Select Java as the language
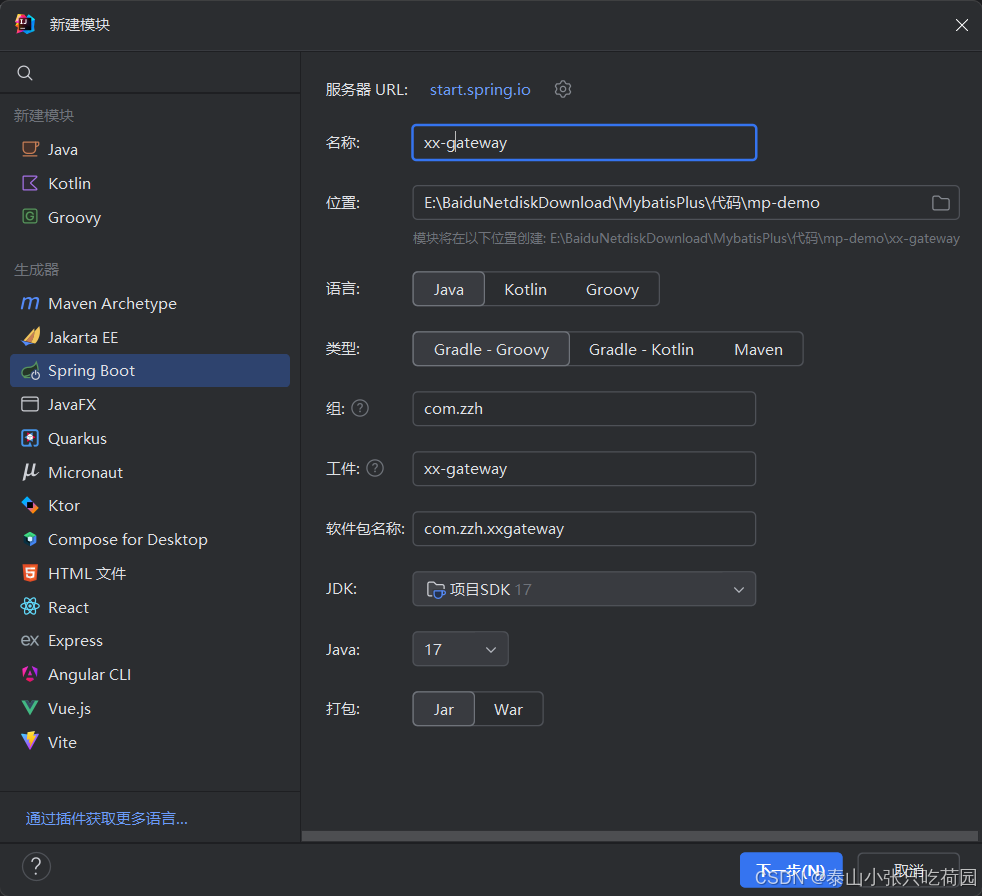 tap(448, 289)
